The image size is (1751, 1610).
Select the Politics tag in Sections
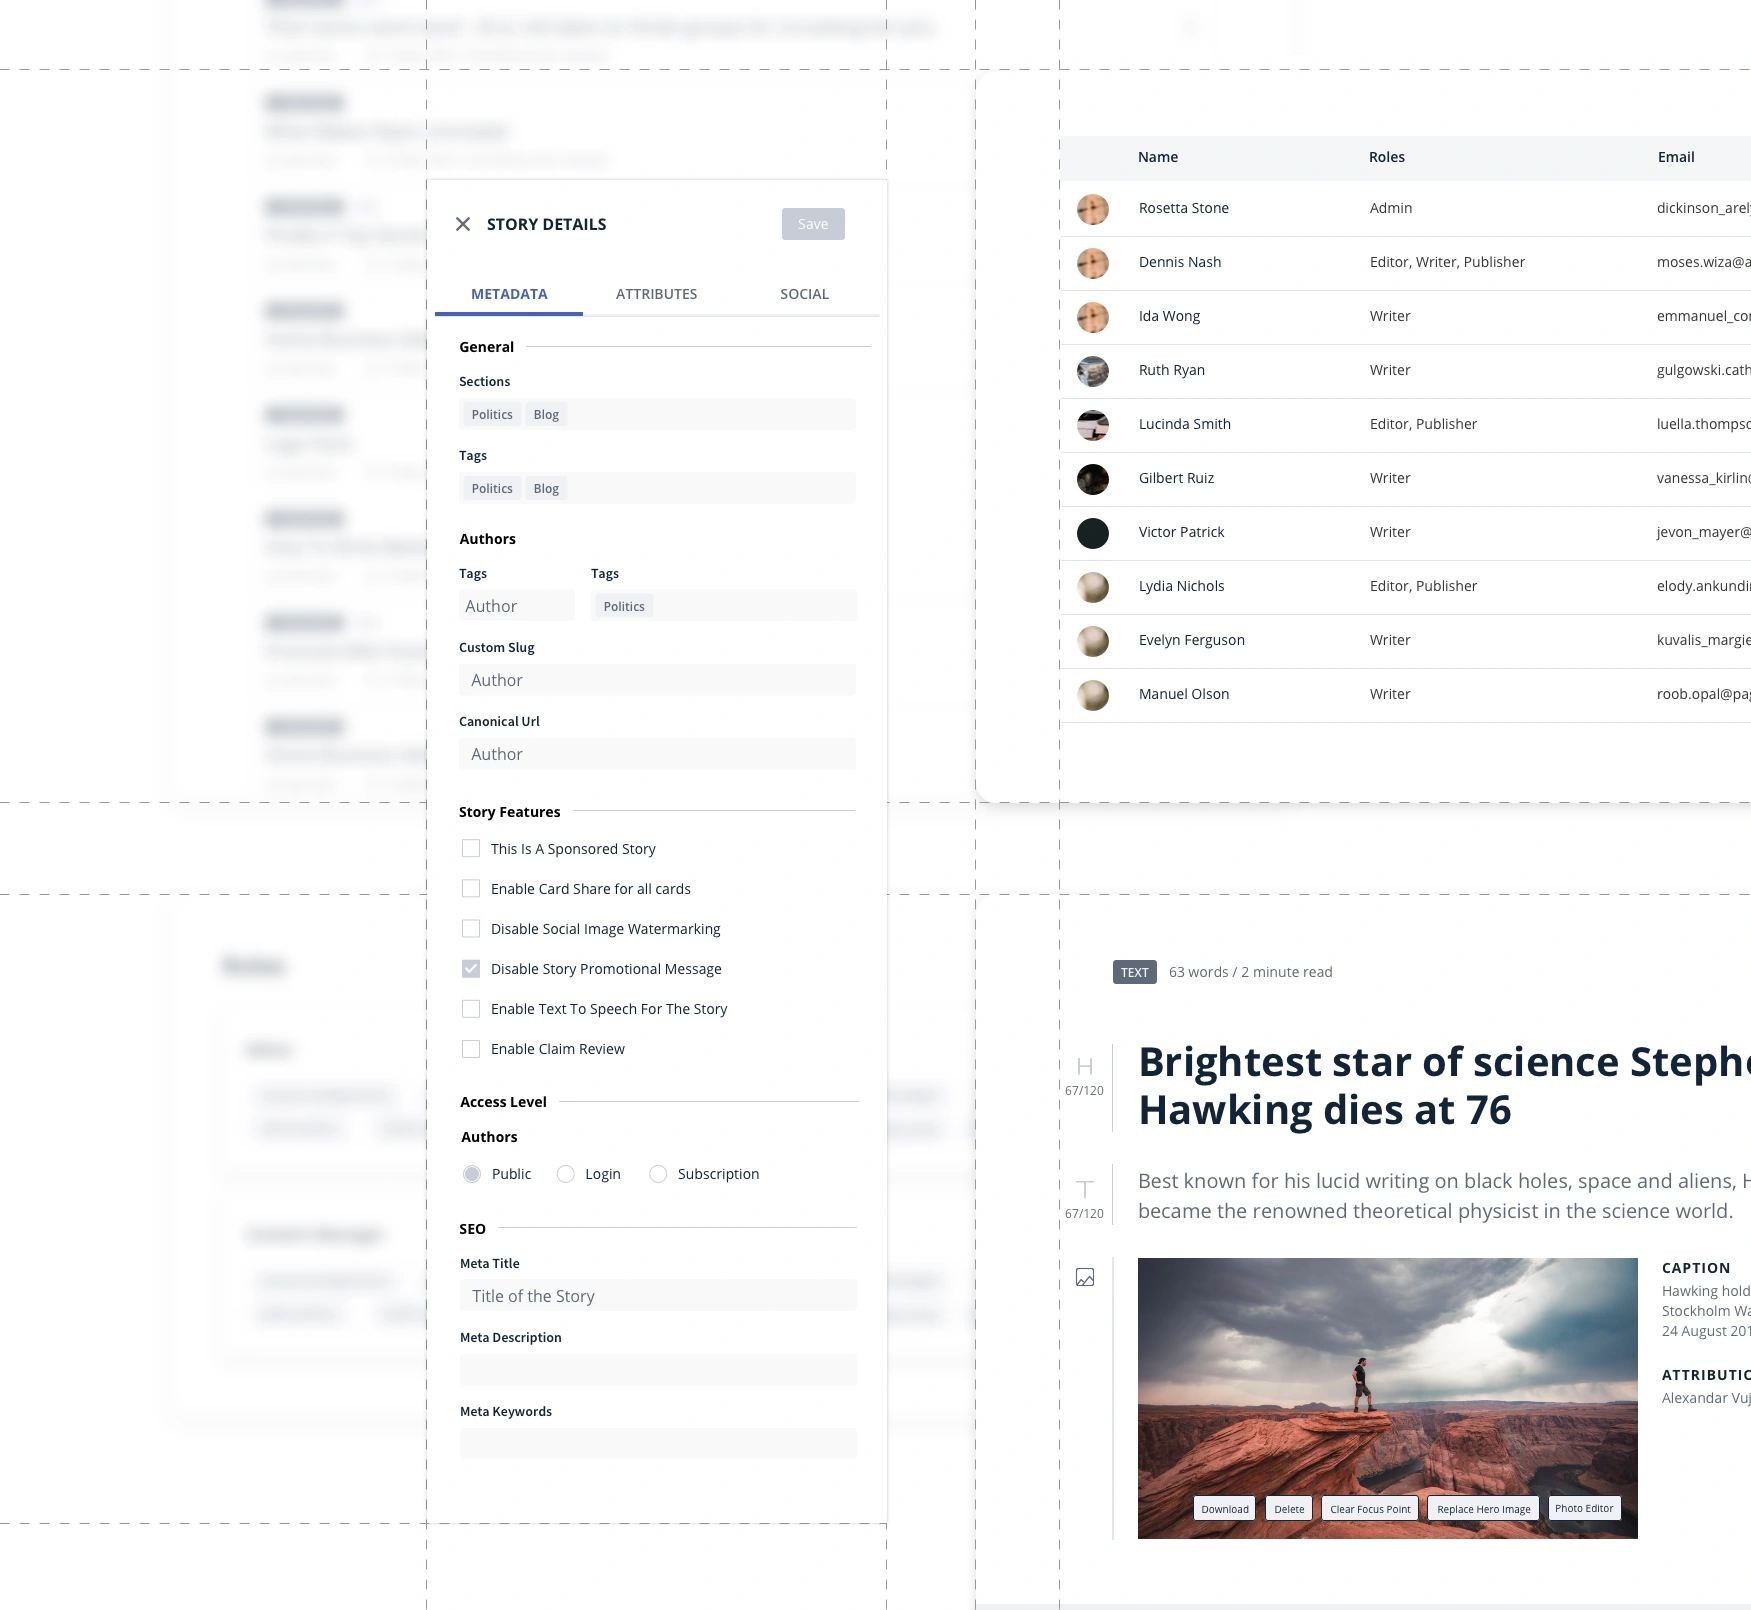pyautogui.click(x=491, y=413)
